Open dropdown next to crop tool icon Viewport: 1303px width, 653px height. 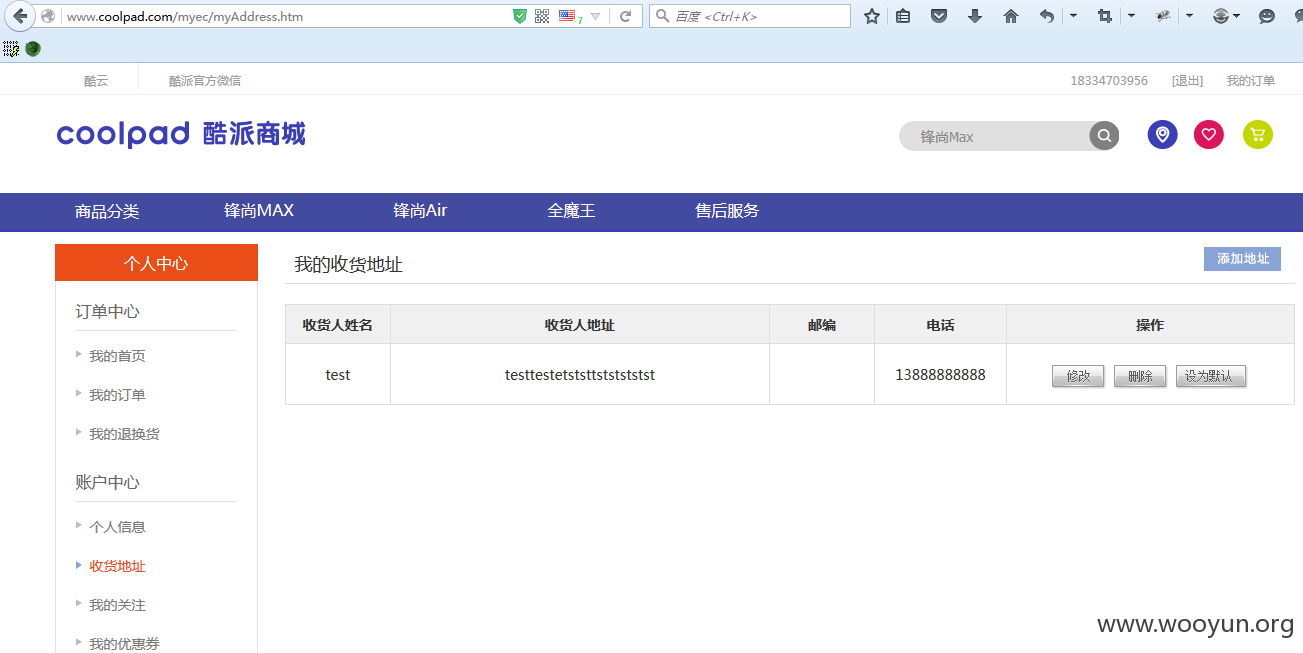1131,16
